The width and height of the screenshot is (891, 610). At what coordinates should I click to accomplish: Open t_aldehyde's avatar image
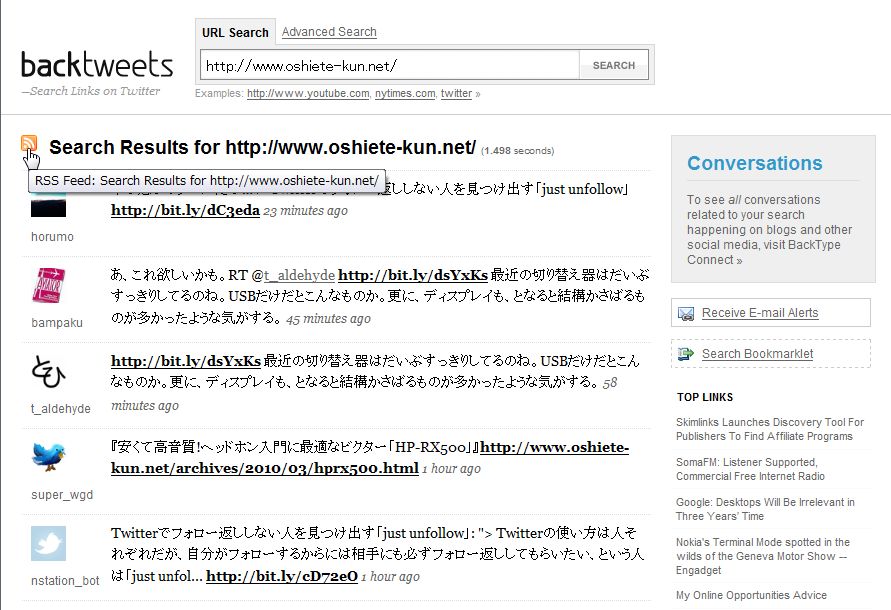pyautogui.click(x=48, y=371)
